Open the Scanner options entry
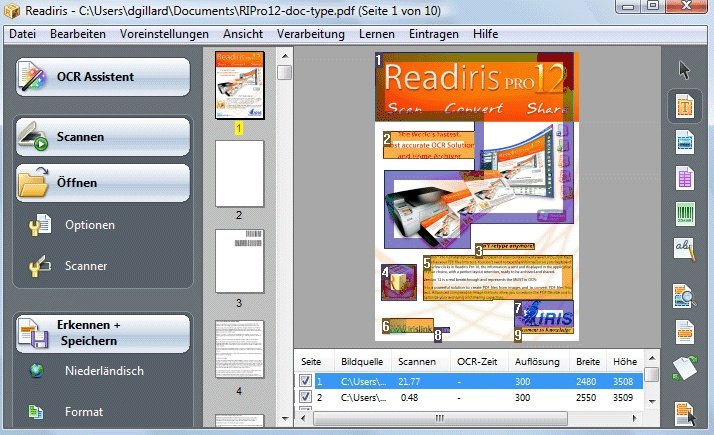Viewport: 714px width, 435px height. click(x=86, y=266)
